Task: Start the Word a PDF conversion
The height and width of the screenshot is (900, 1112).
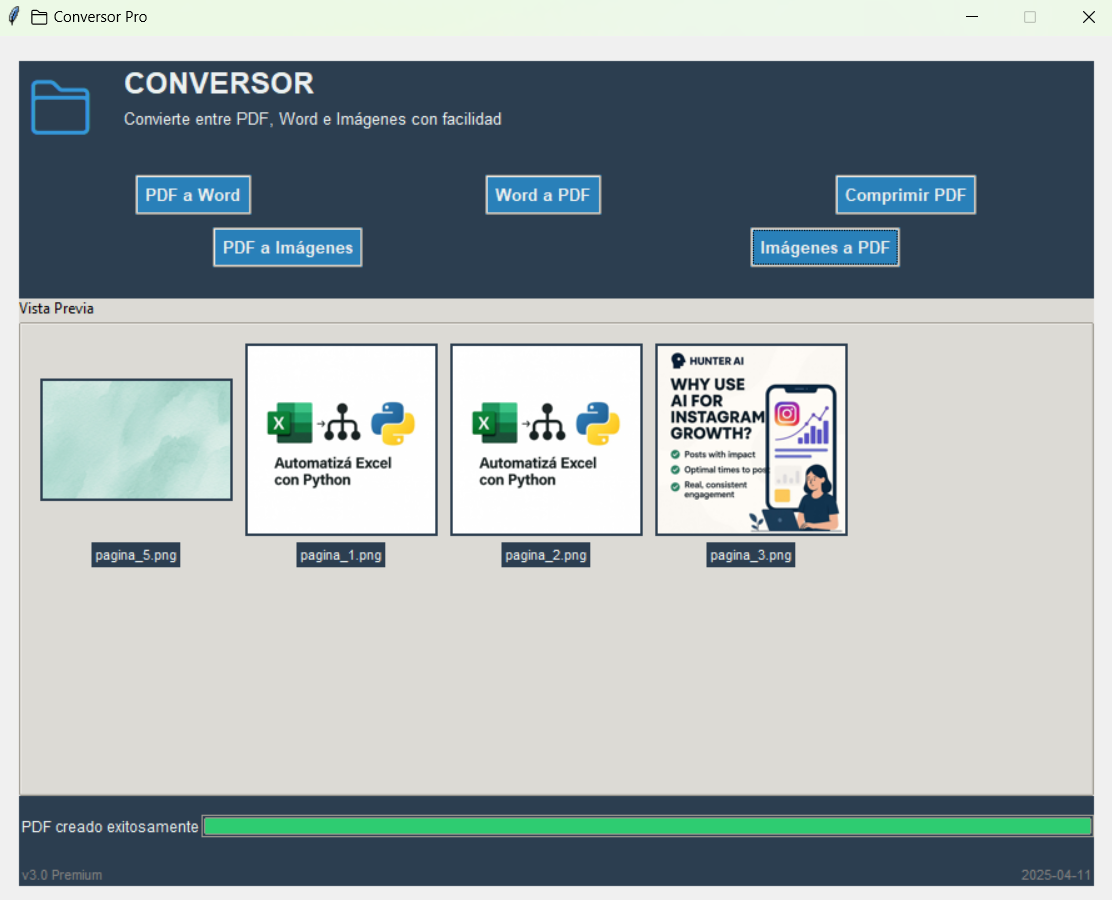Action: 543,195
